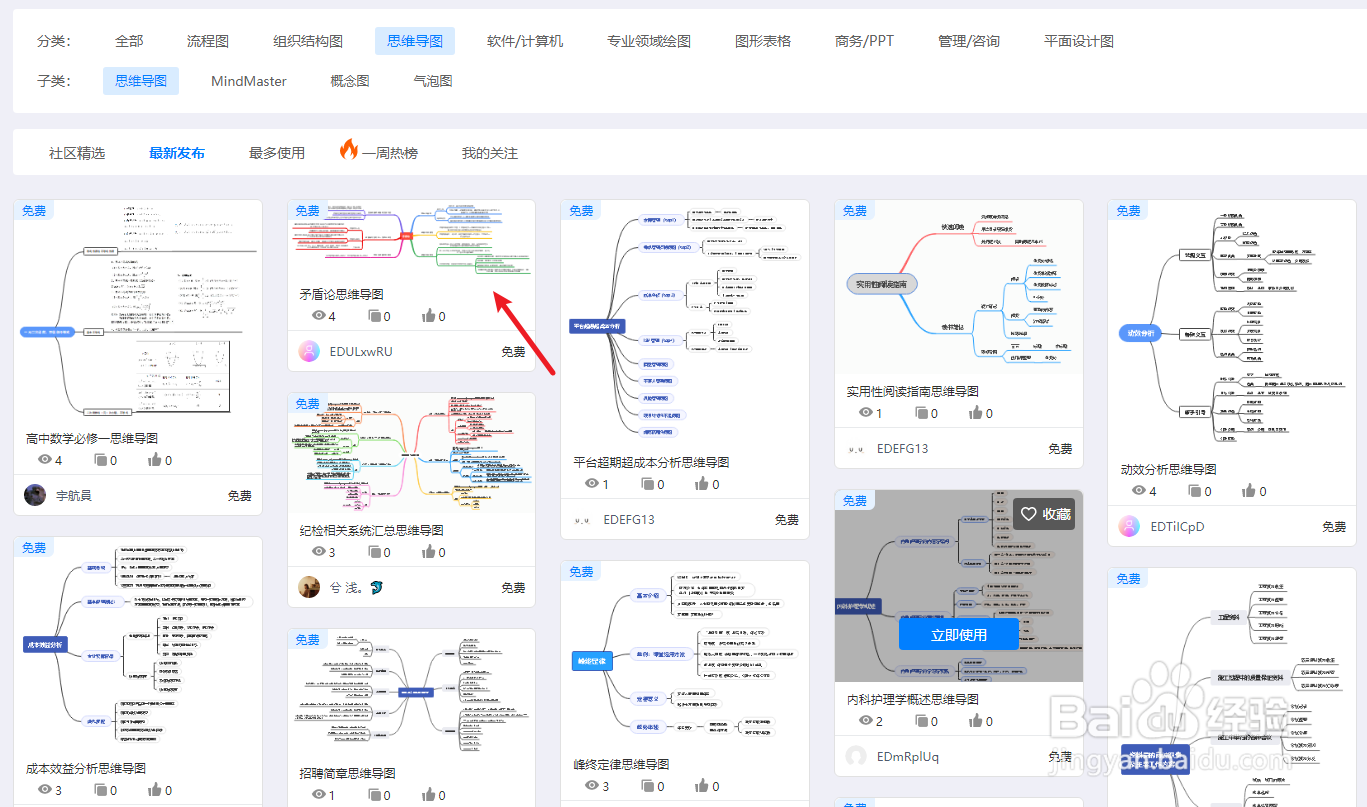Click EDmRplUq's avatar icon
This screenshot has width=1367, height=807.
pos(857,756)
